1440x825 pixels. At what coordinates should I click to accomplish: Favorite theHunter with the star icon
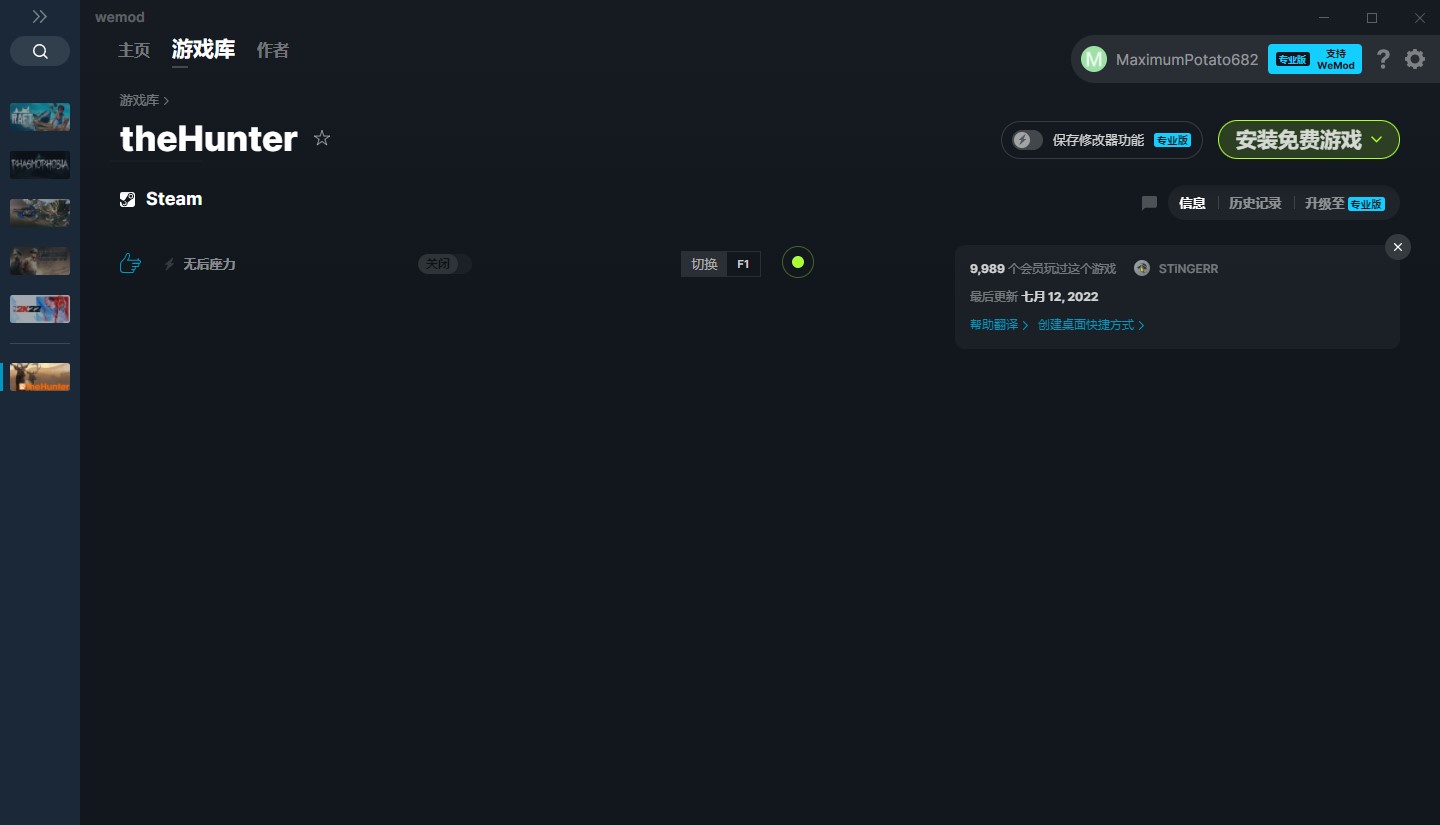click(x=322, y=138)
